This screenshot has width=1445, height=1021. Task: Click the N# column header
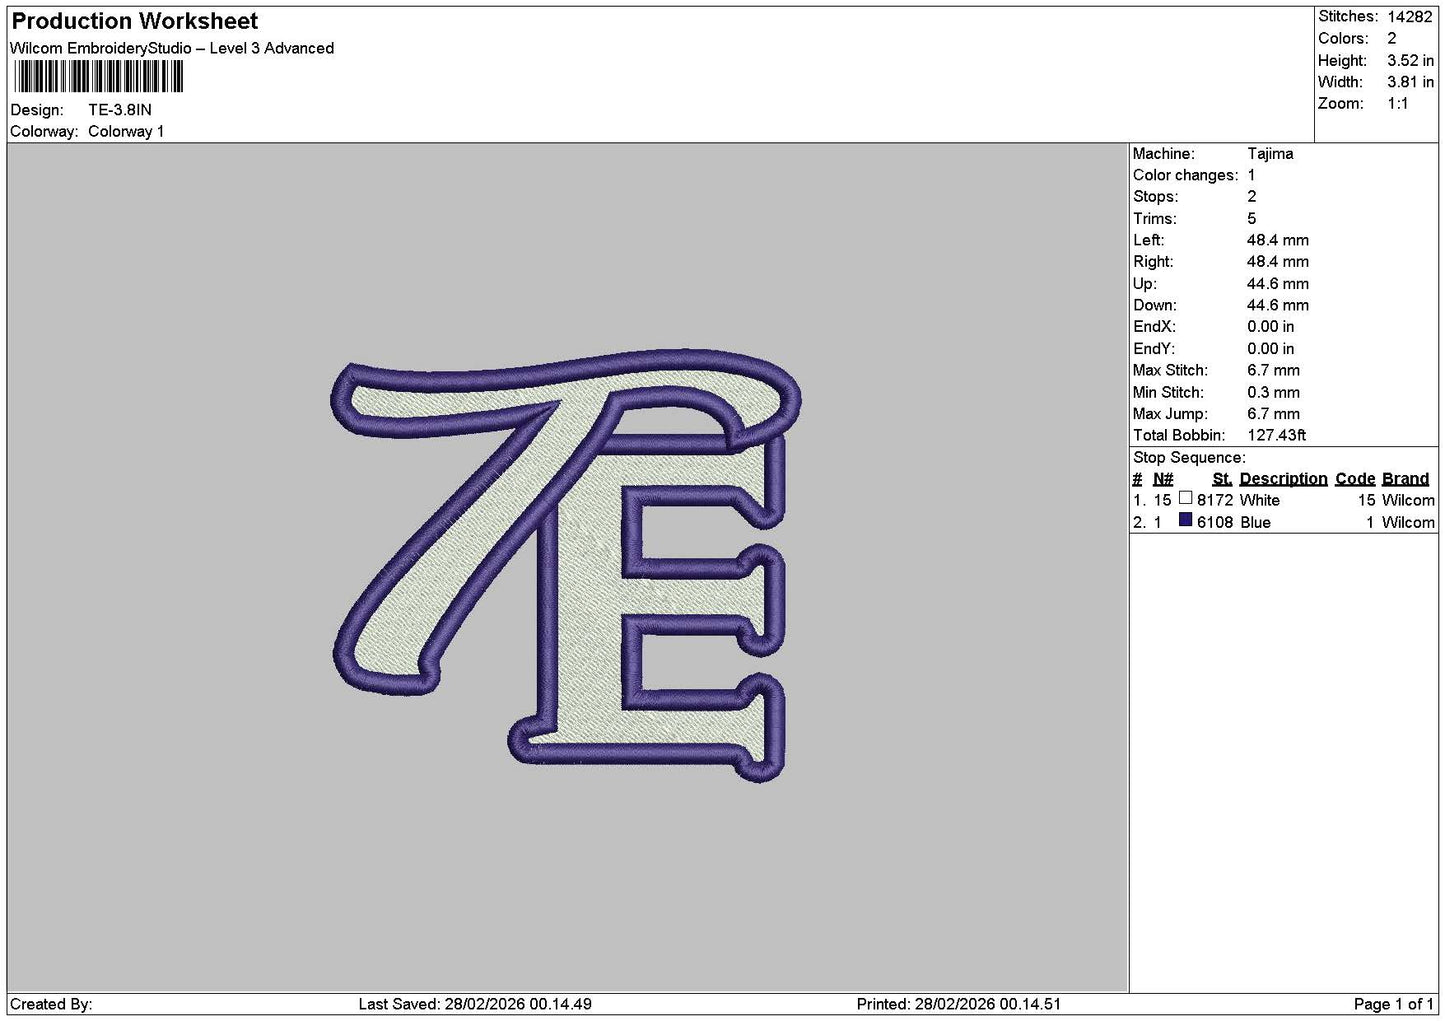tap(1163, 479)
